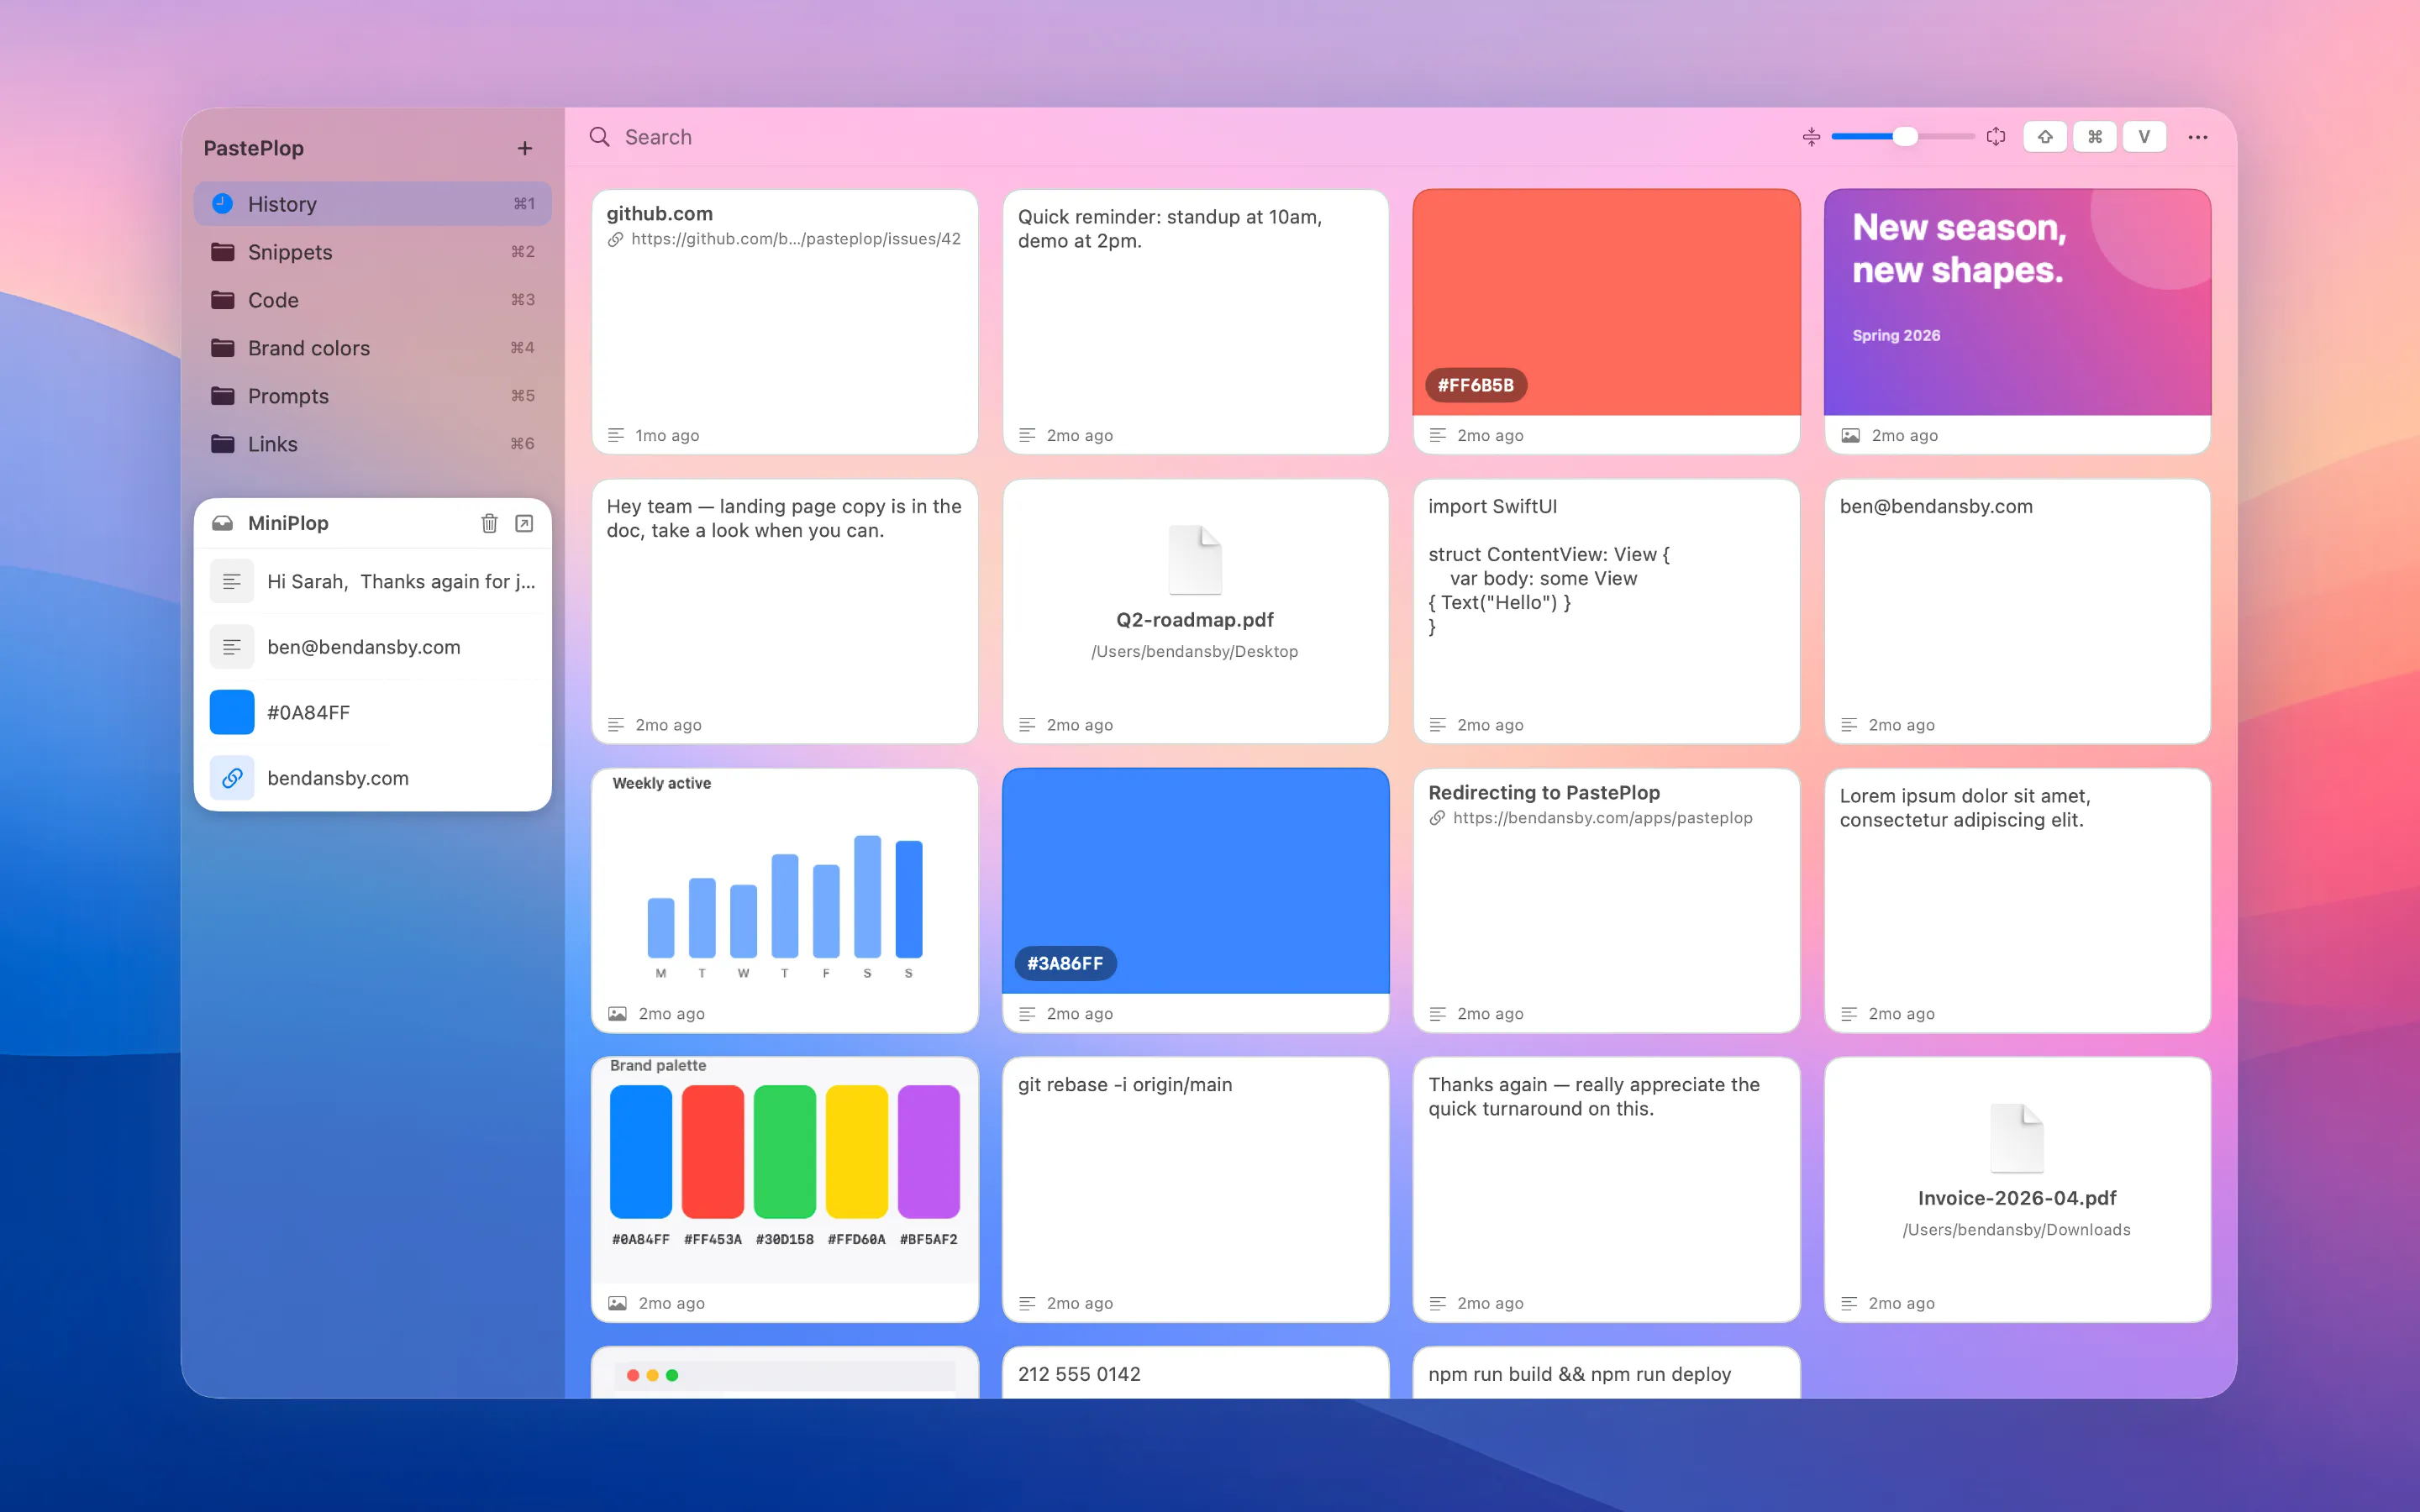The height and width of the screenshot is (1512, 2420).
Task: Clear MiniPlop with the trash icon
Action: 489,523
